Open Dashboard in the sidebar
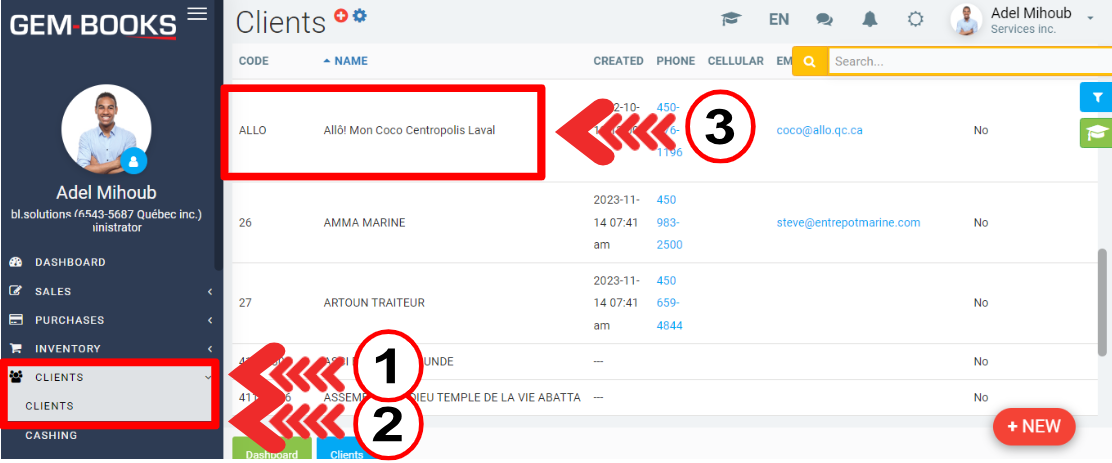The width and height of the screenshot is (1112, 463). [x=70, y=262]
